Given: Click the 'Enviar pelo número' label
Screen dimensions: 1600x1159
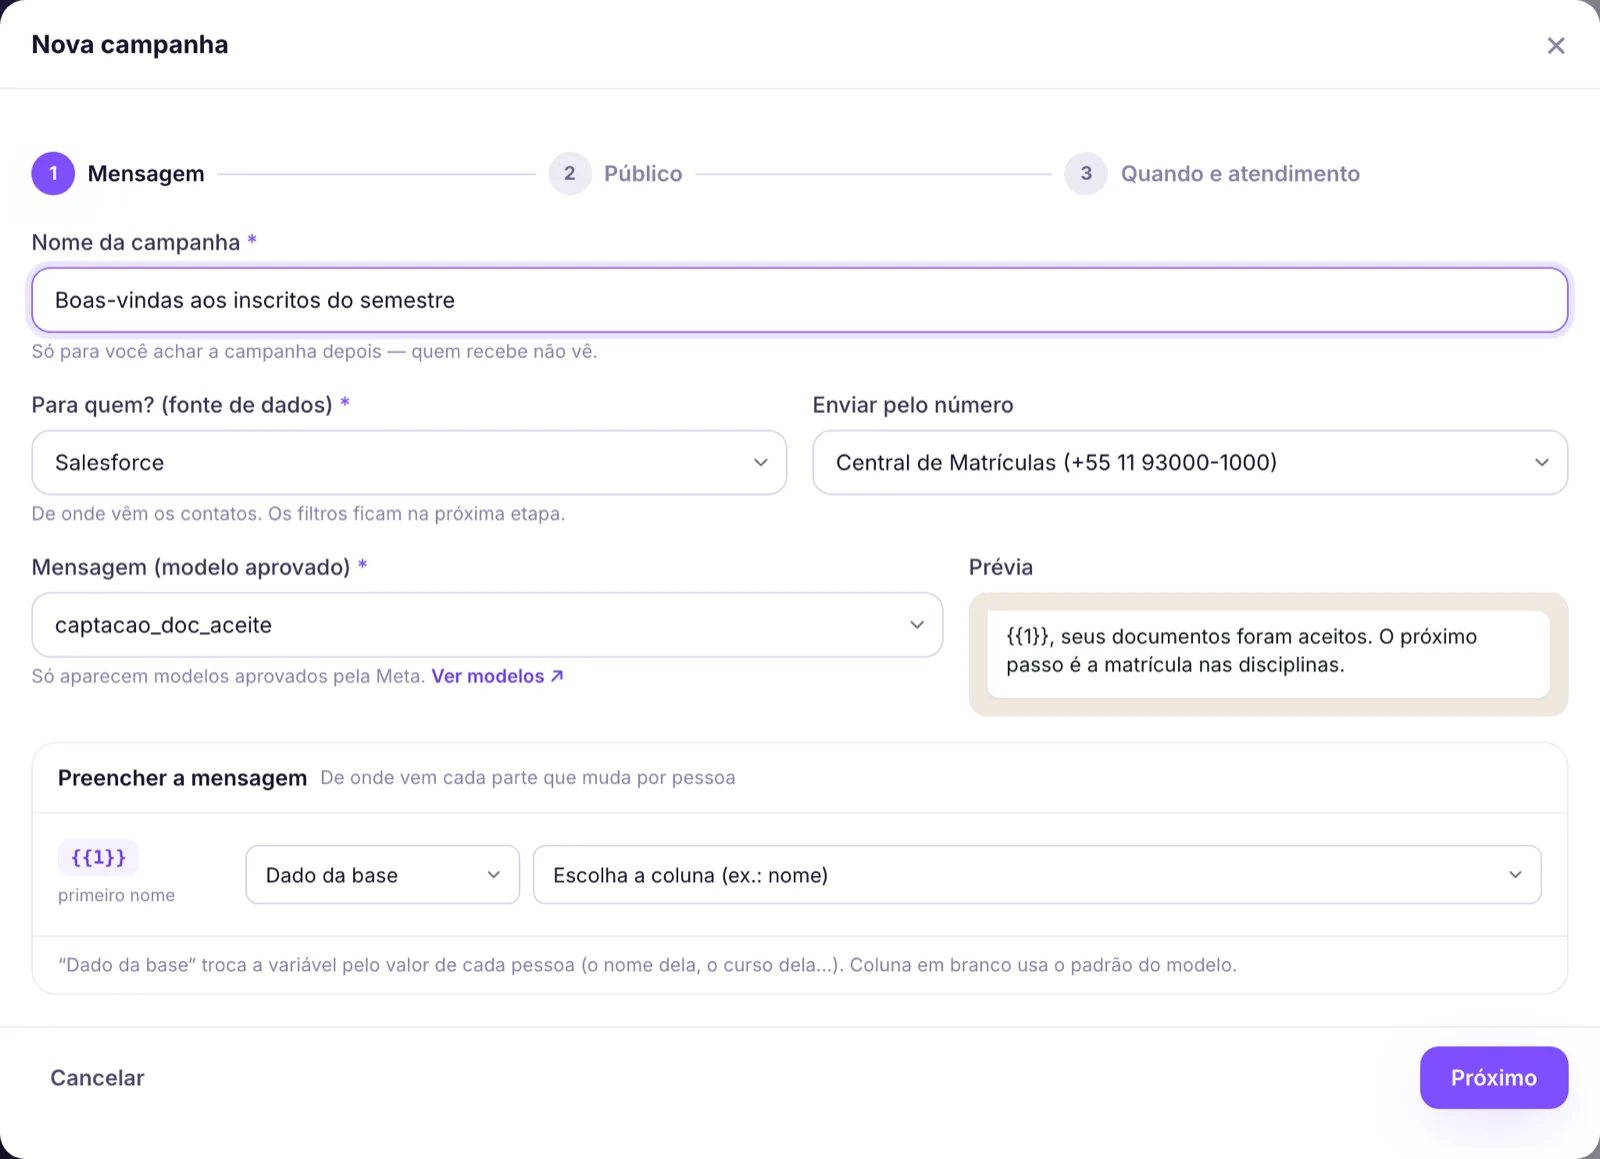Looking at the screenshot, I should [x=913, y=405].
